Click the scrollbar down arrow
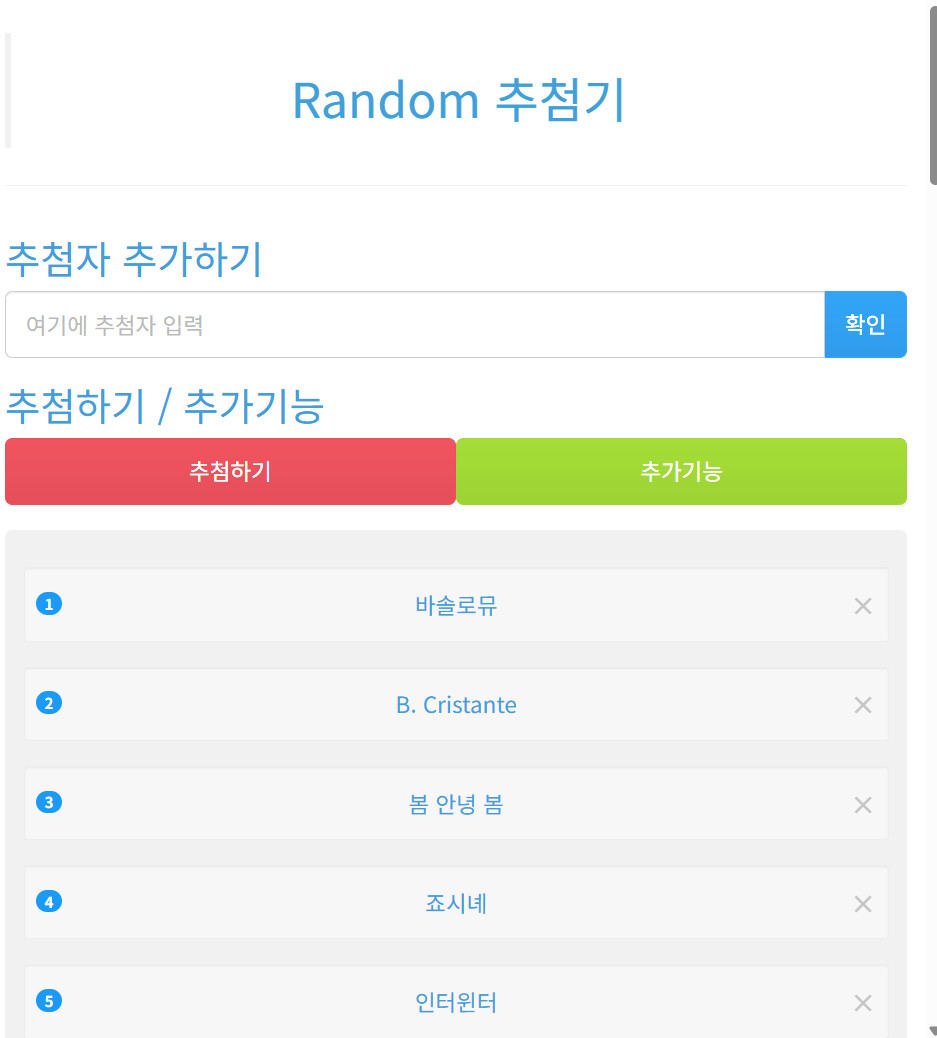 click(x=932, y=1030)
